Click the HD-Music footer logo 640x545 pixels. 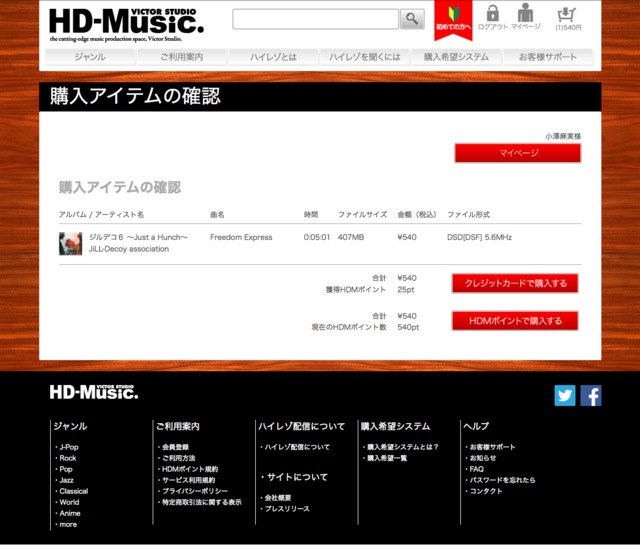[94, 392]
